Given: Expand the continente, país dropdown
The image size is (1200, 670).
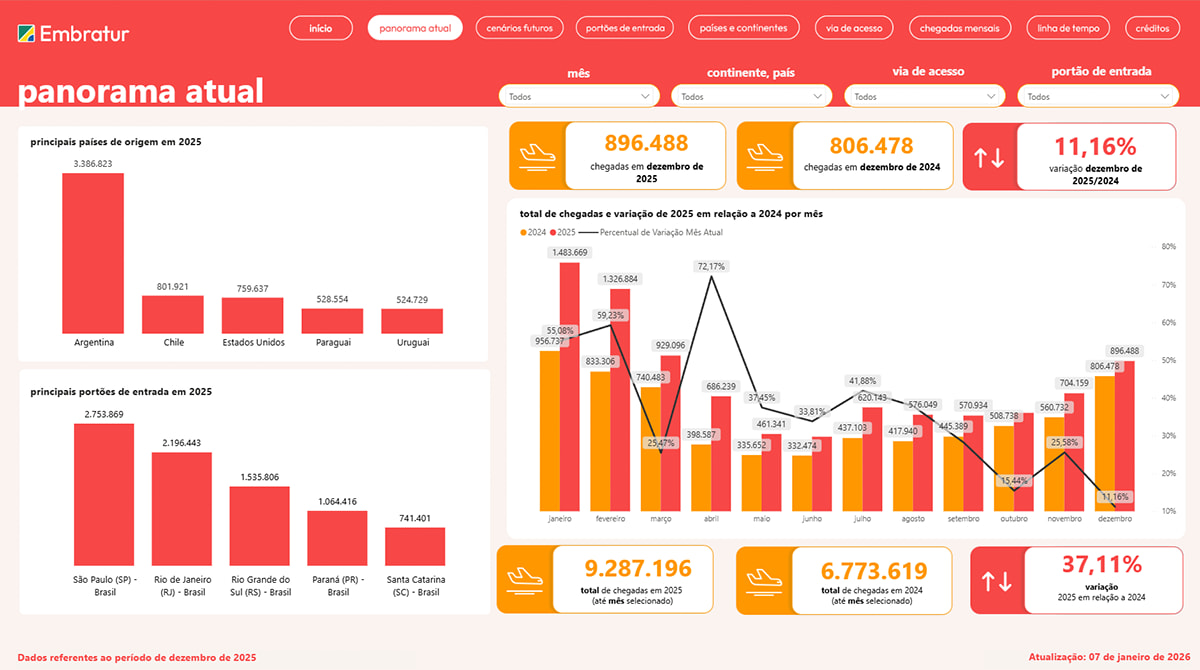Looking at the screenshot, I should pyautogui.click(x=752, y=97).
